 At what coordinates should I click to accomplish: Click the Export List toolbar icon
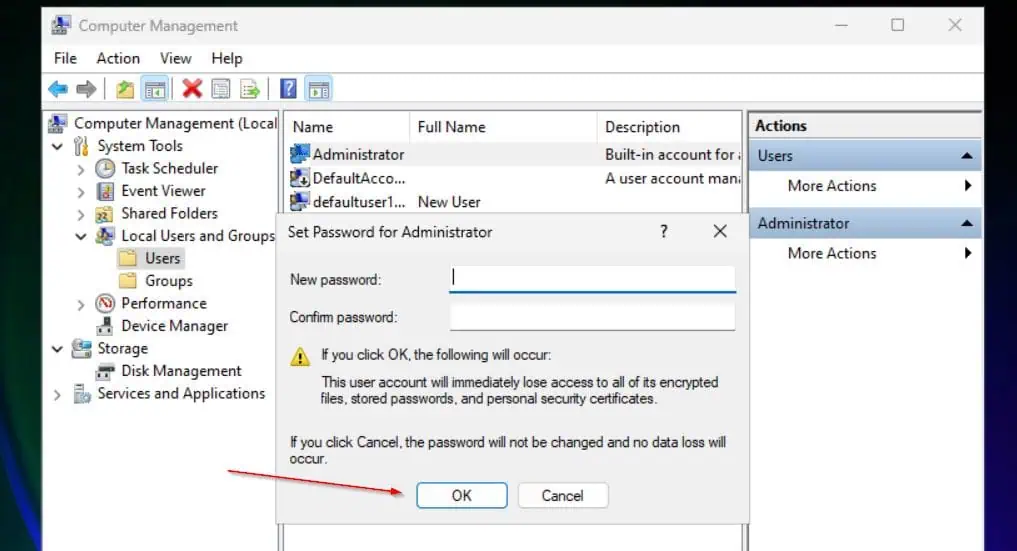[x=250, y=89]
